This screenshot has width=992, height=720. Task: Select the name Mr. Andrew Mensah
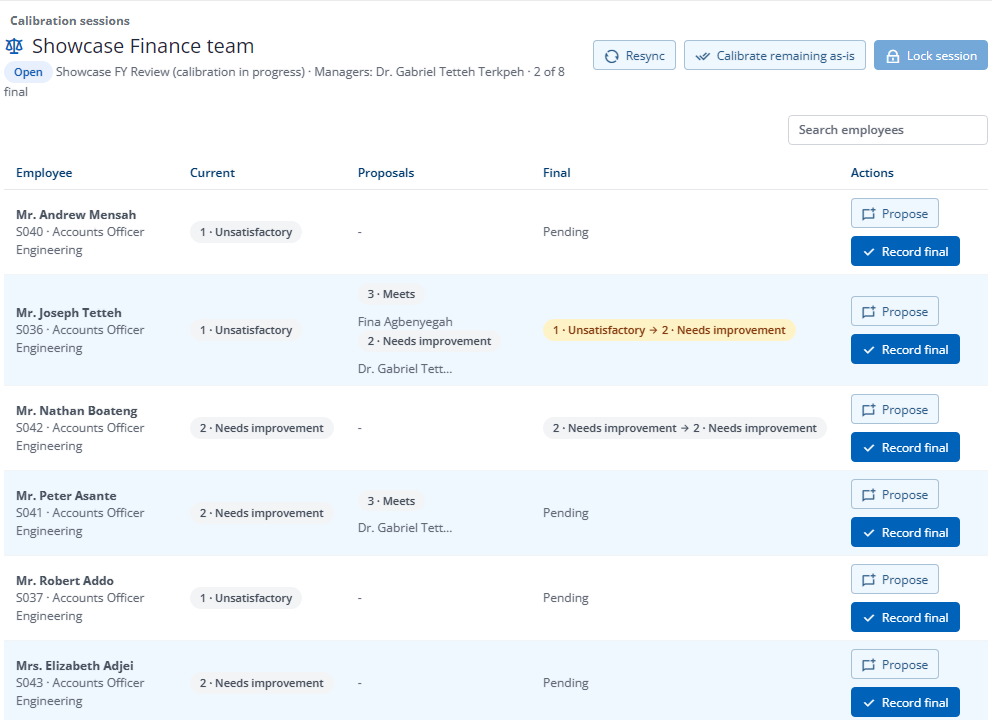[76, 214]
